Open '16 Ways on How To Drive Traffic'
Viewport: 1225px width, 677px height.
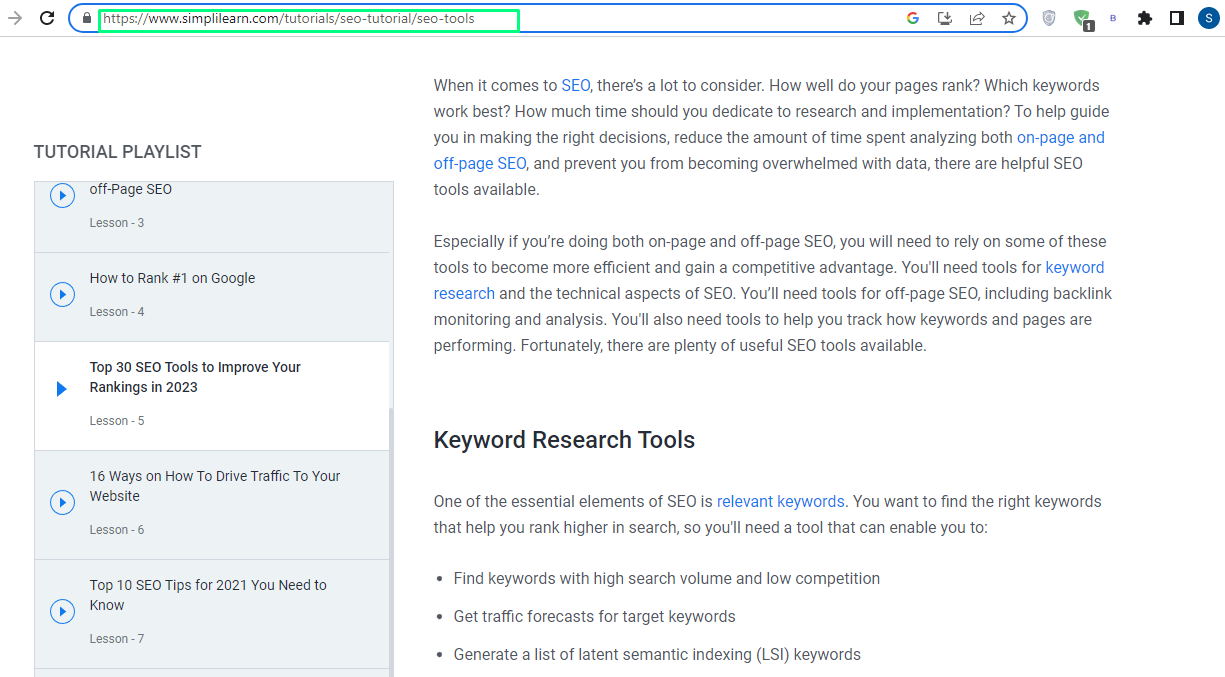pyautogui.click(x=215, y=486)
